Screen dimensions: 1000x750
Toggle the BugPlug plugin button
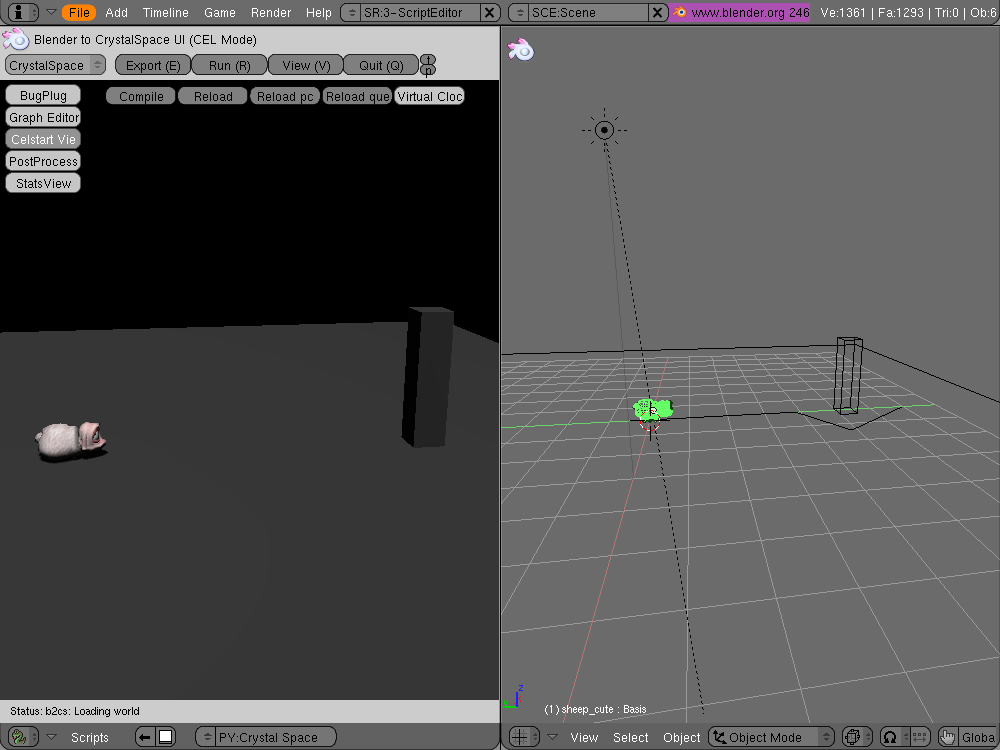43,95
